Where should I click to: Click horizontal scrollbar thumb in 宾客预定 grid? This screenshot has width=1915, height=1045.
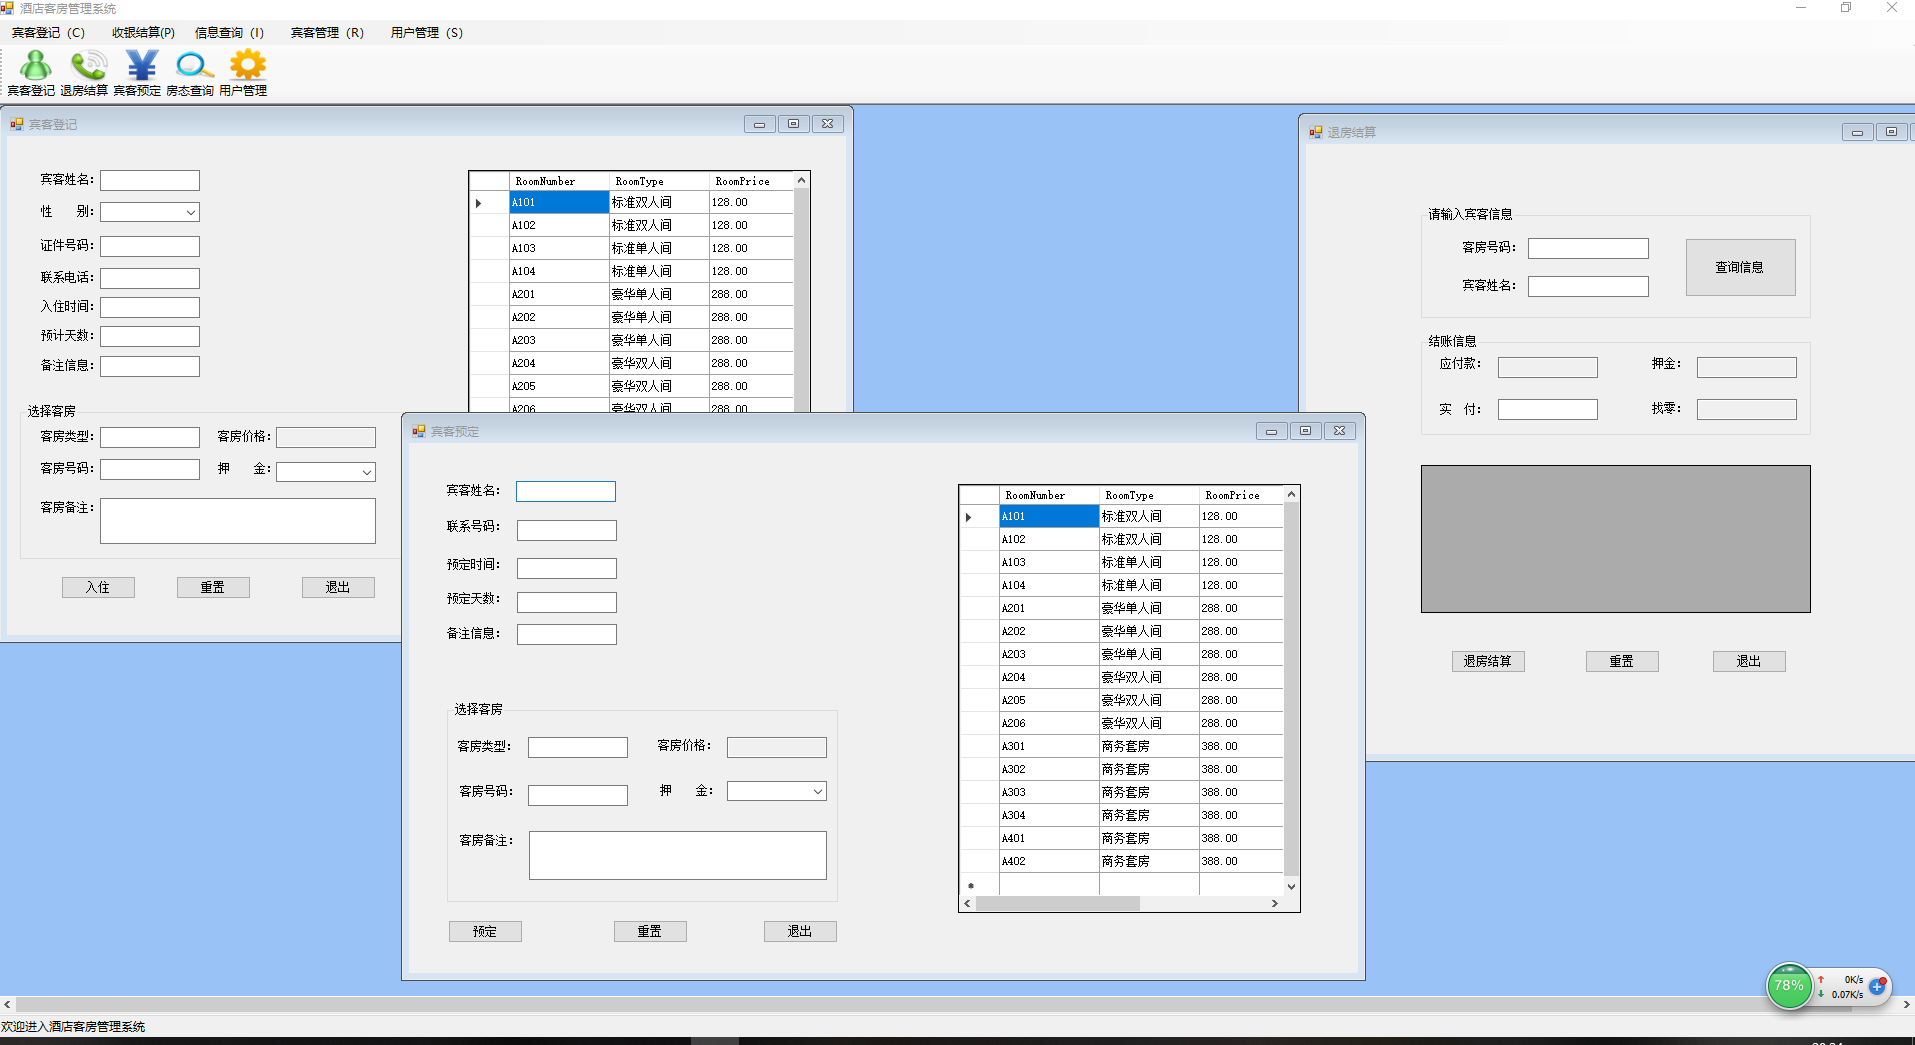coord(1058,903)
